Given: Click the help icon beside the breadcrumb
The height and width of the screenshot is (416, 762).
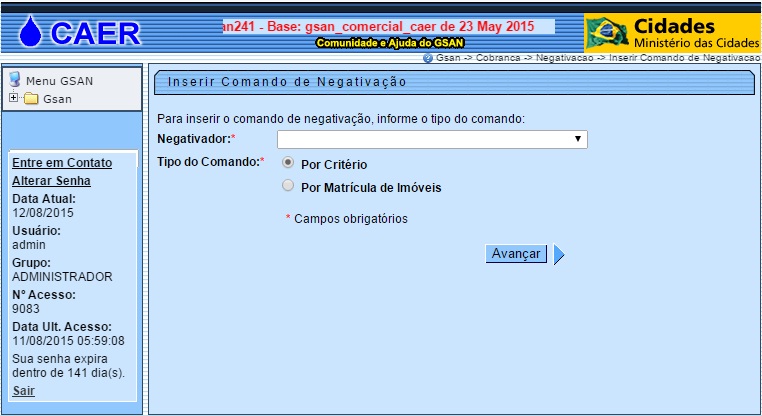Looking at the screenshot, I should [428, 58].
